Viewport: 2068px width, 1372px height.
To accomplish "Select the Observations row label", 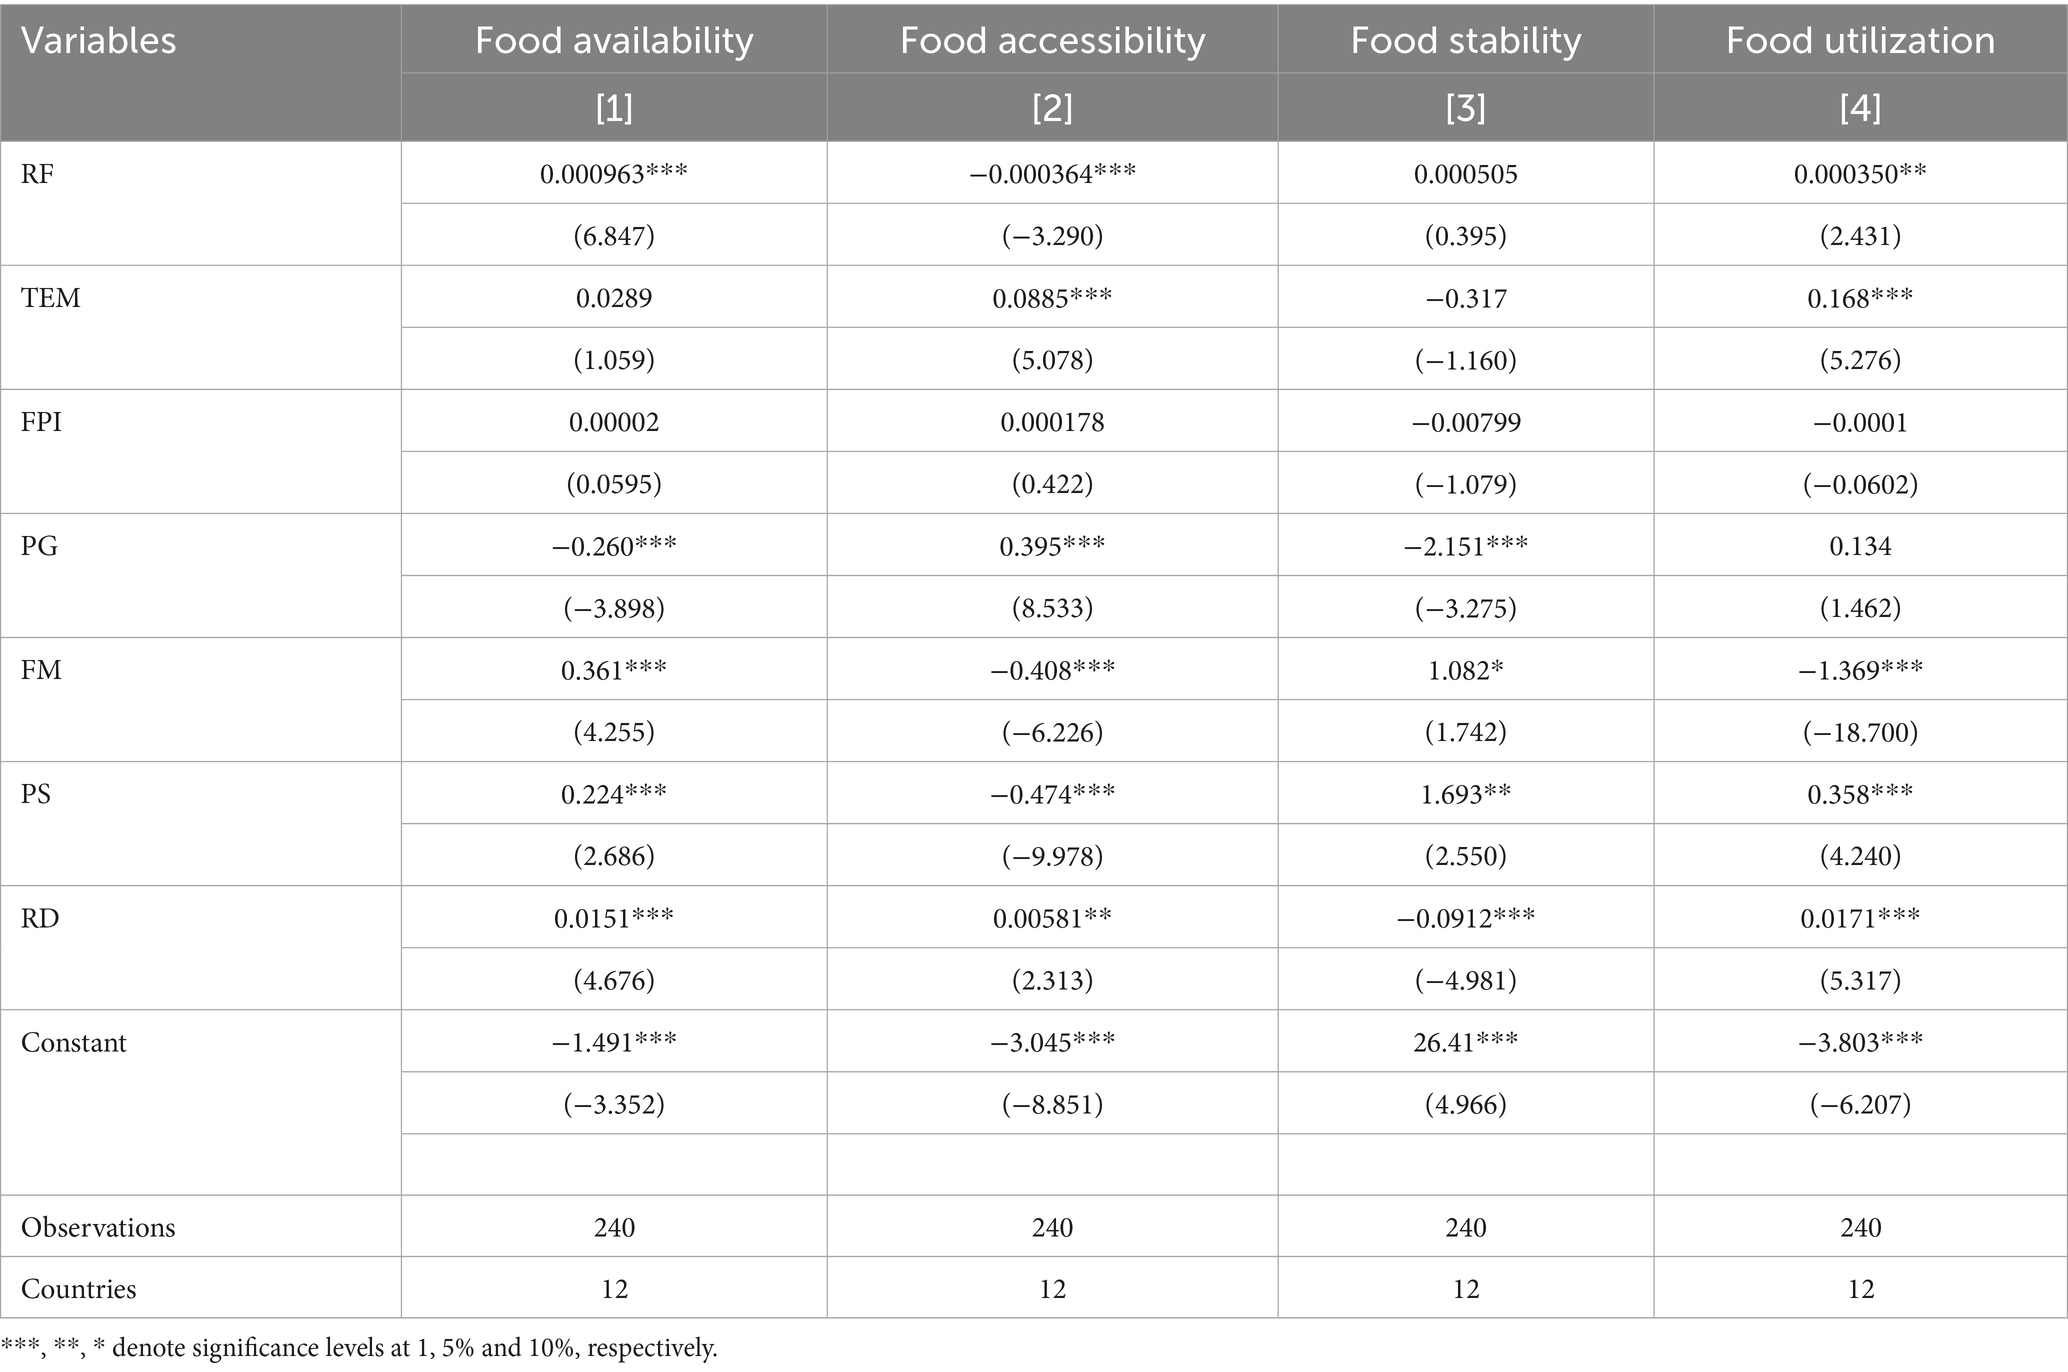I will click(98, 1227).
